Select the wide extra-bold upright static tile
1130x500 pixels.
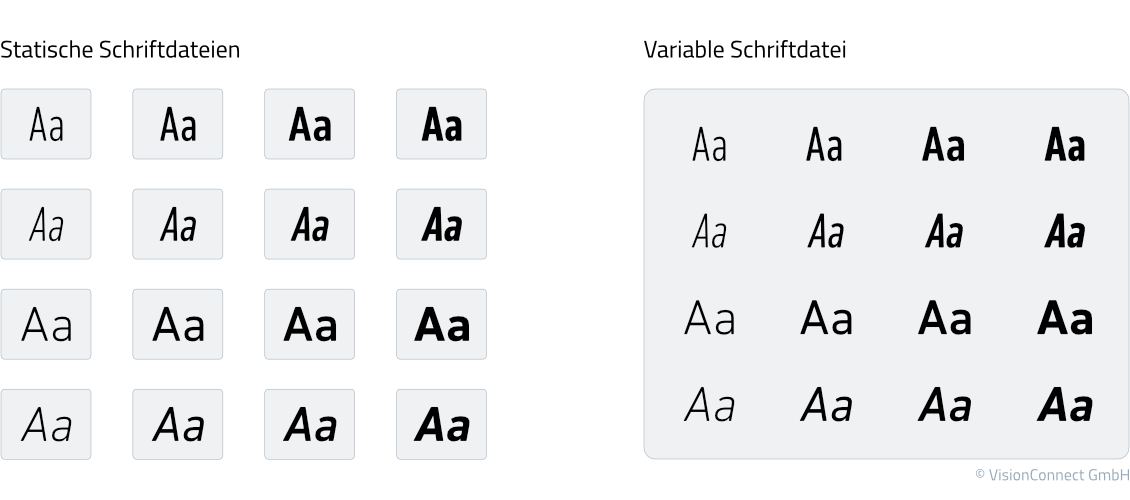coord(441,324)
